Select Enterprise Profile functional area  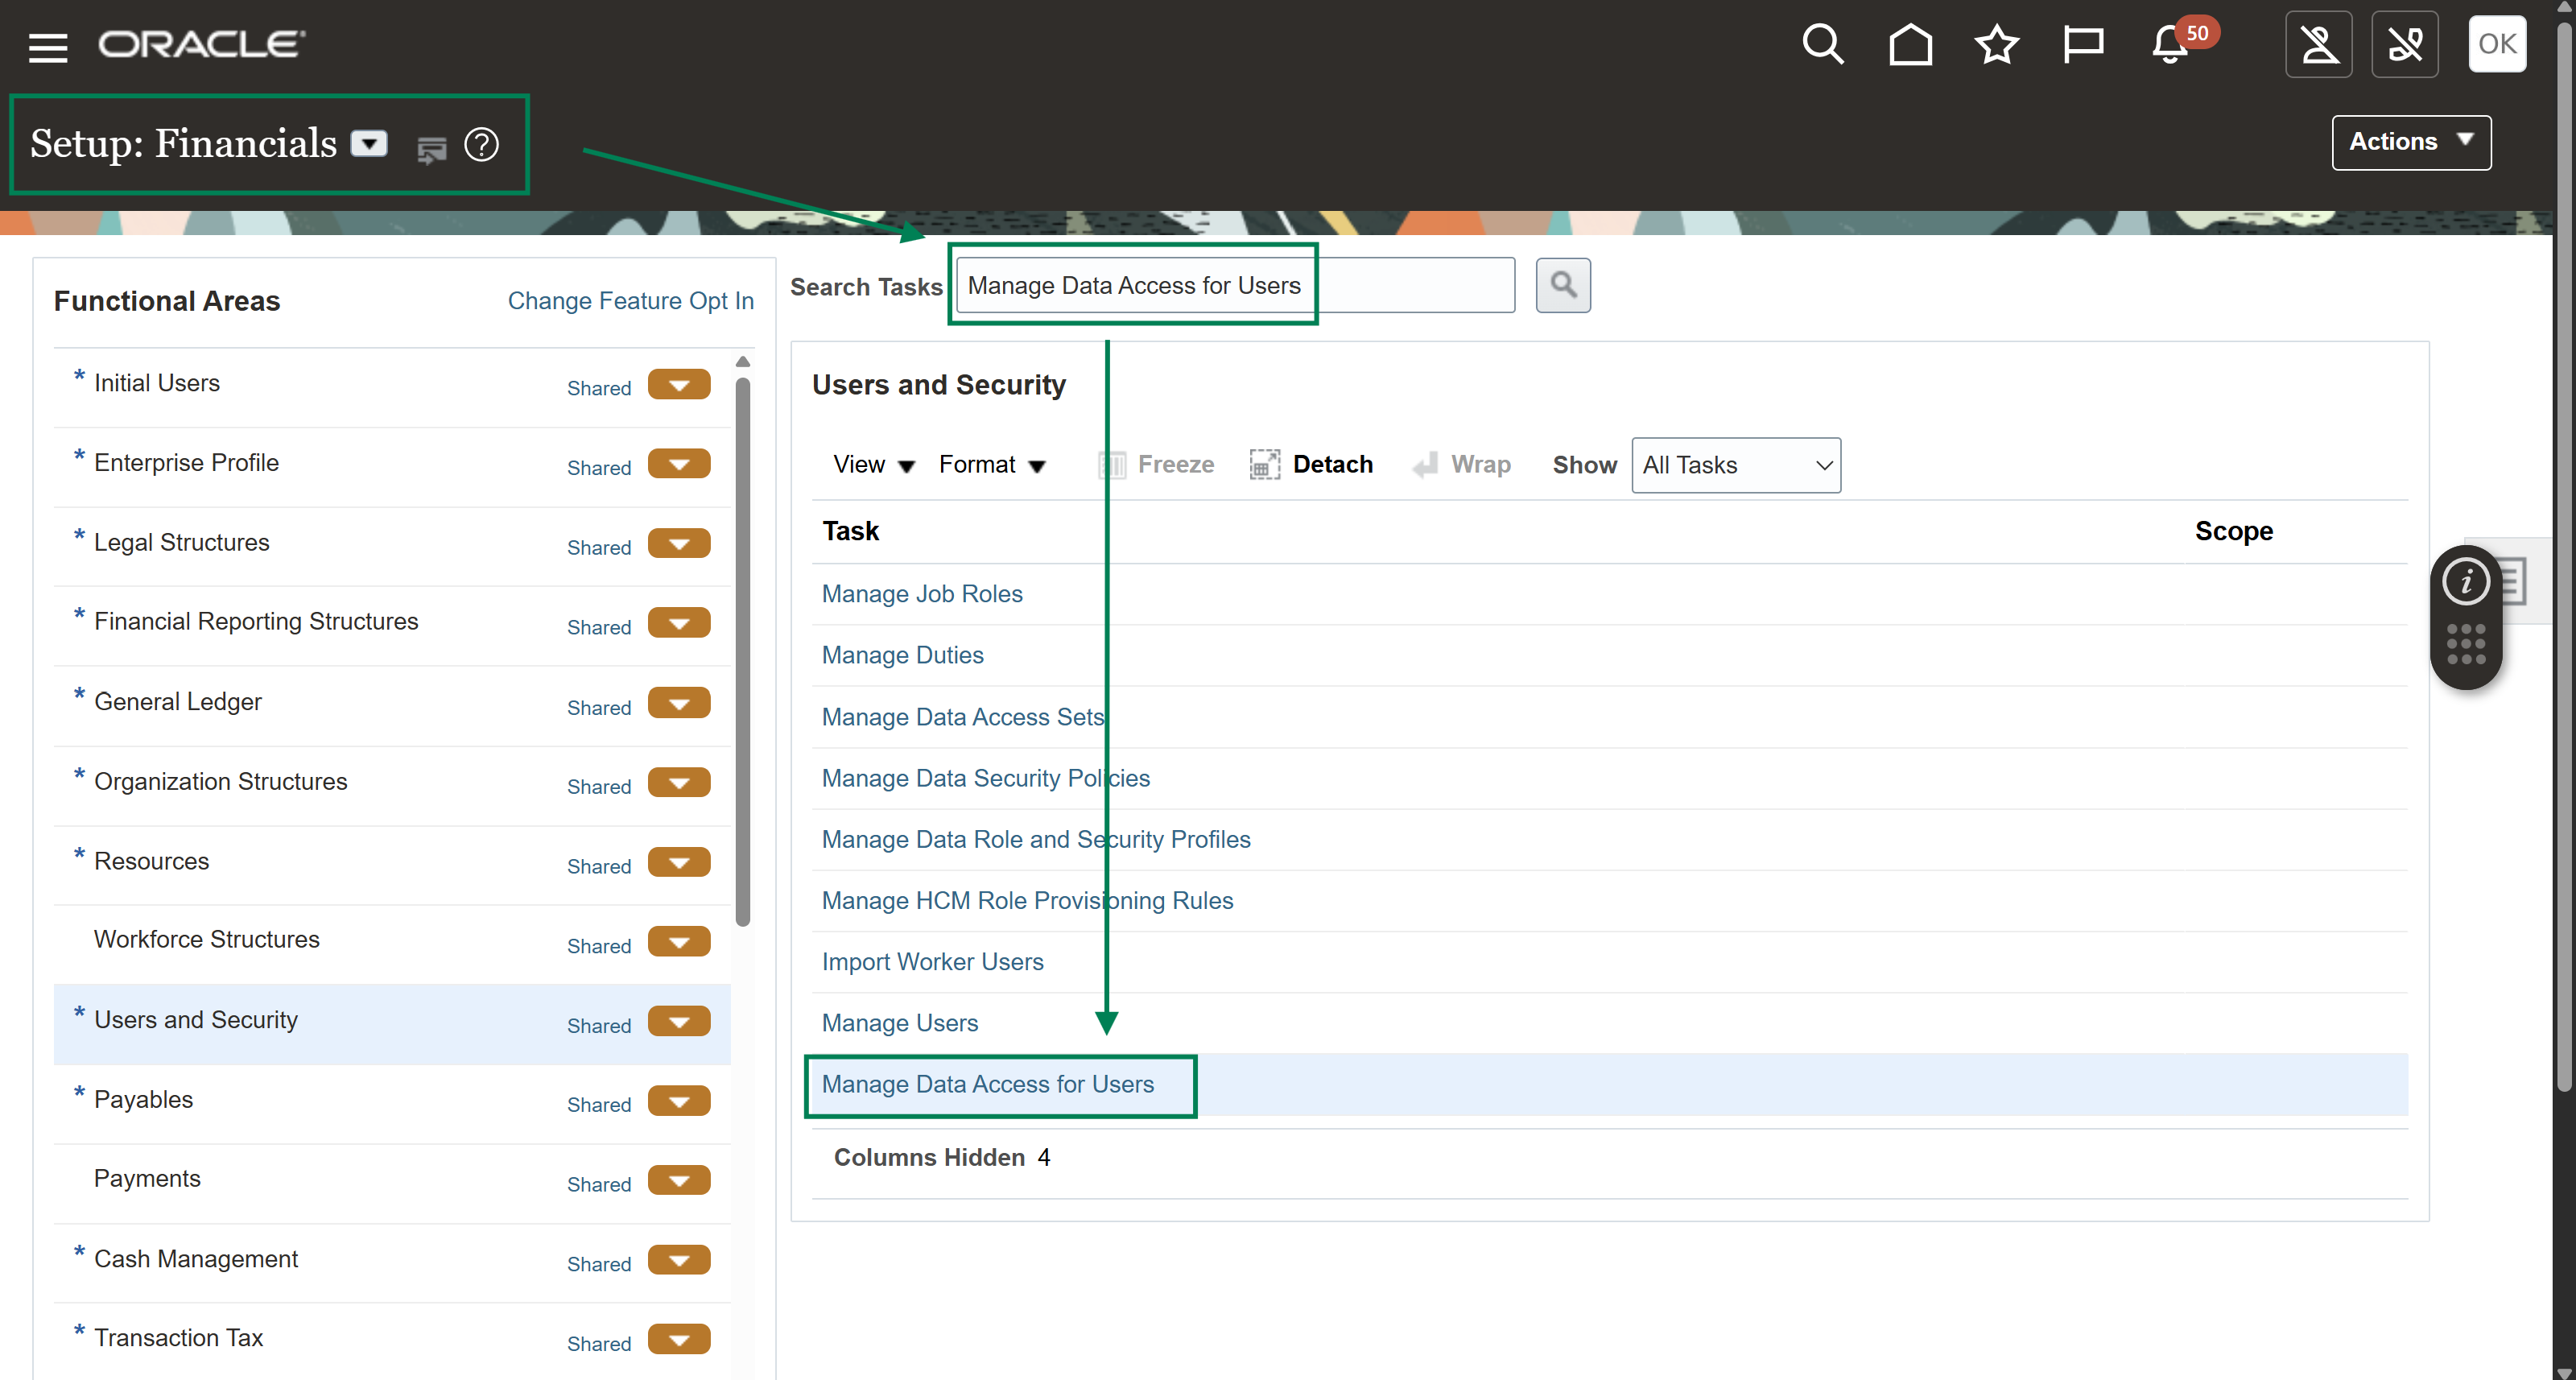pyautogui.click(x=186, y=463)
